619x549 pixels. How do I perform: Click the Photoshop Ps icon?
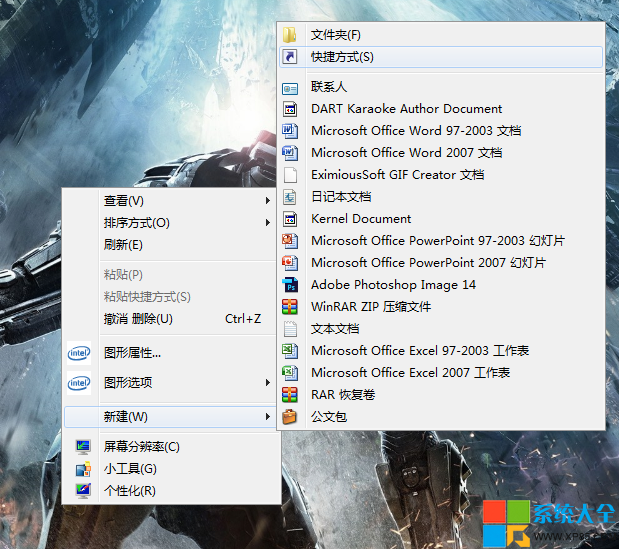290,285
